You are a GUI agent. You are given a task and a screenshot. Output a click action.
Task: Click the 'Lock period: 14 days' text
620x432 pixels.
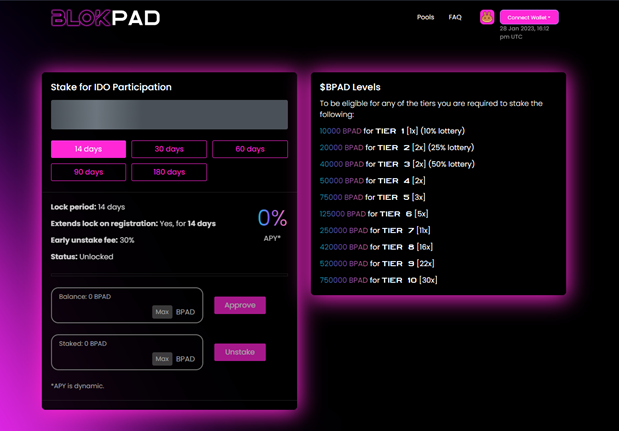coord(88,207)
